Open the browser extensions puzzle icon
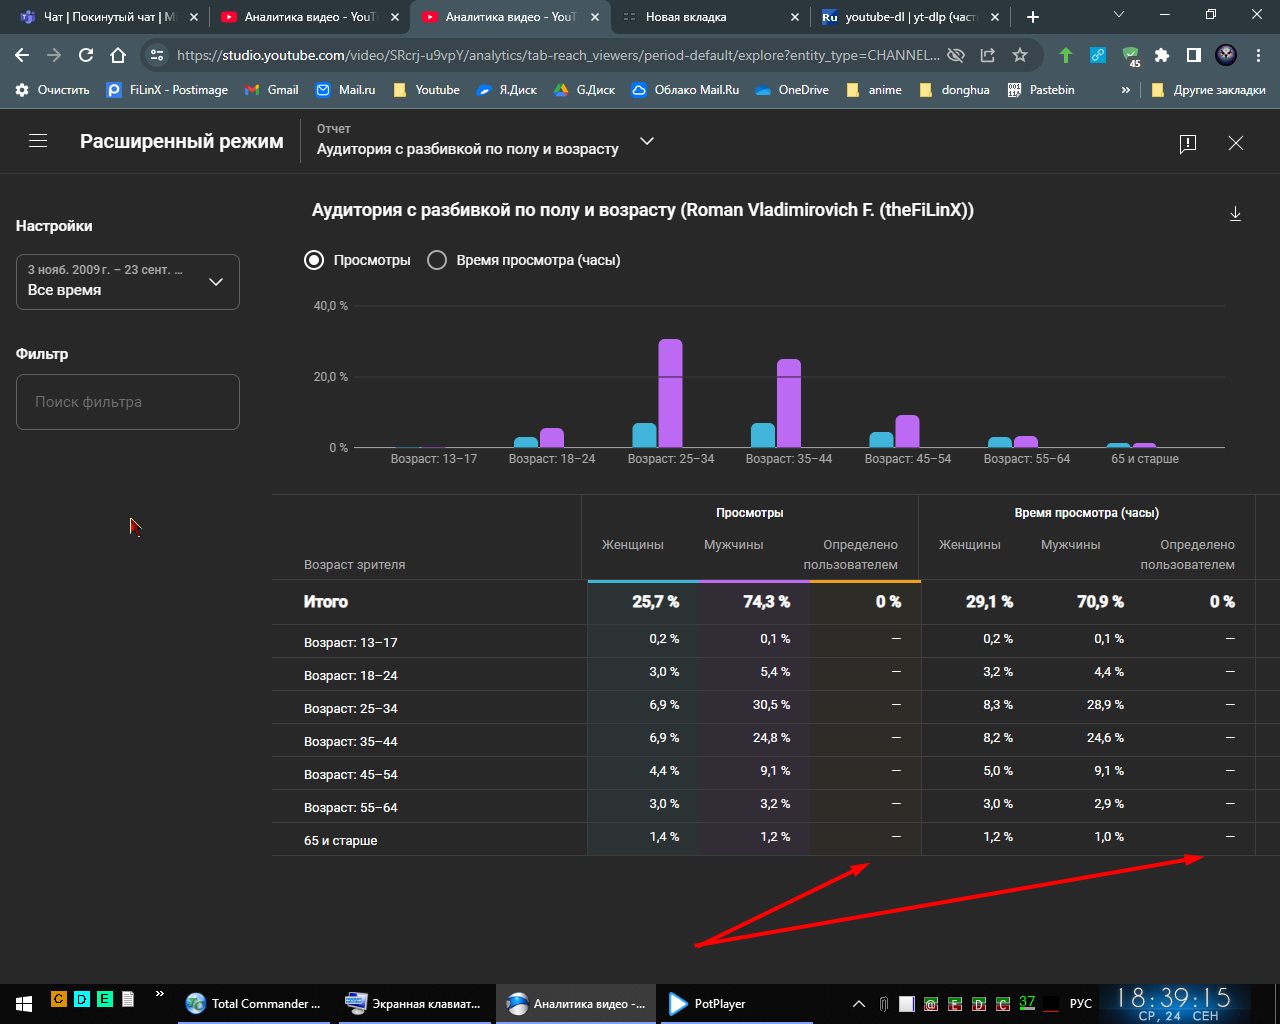Screen dimensions: 1280x1024 click(x=1162, y=56)
